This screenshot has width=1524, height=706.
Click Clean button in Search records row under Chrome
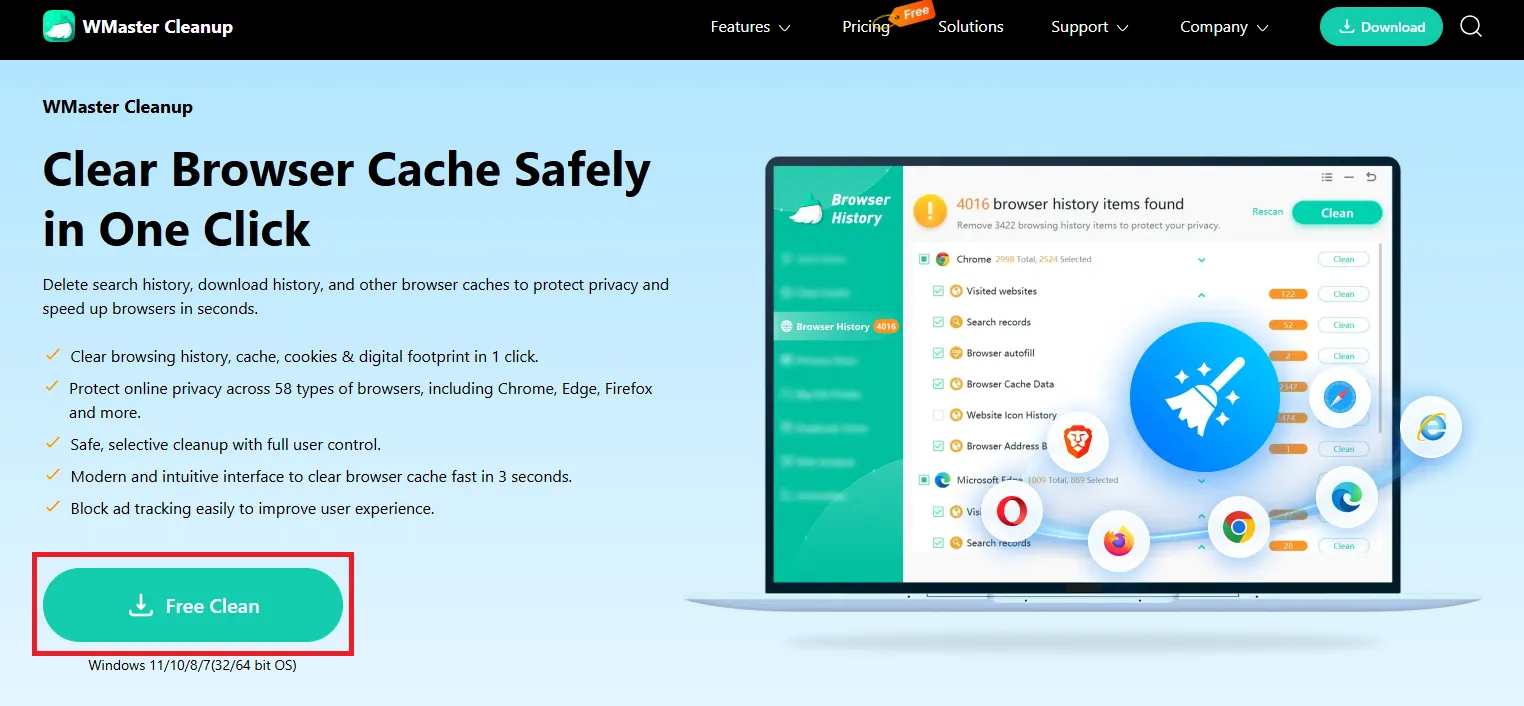click(x=1343, y=325)
